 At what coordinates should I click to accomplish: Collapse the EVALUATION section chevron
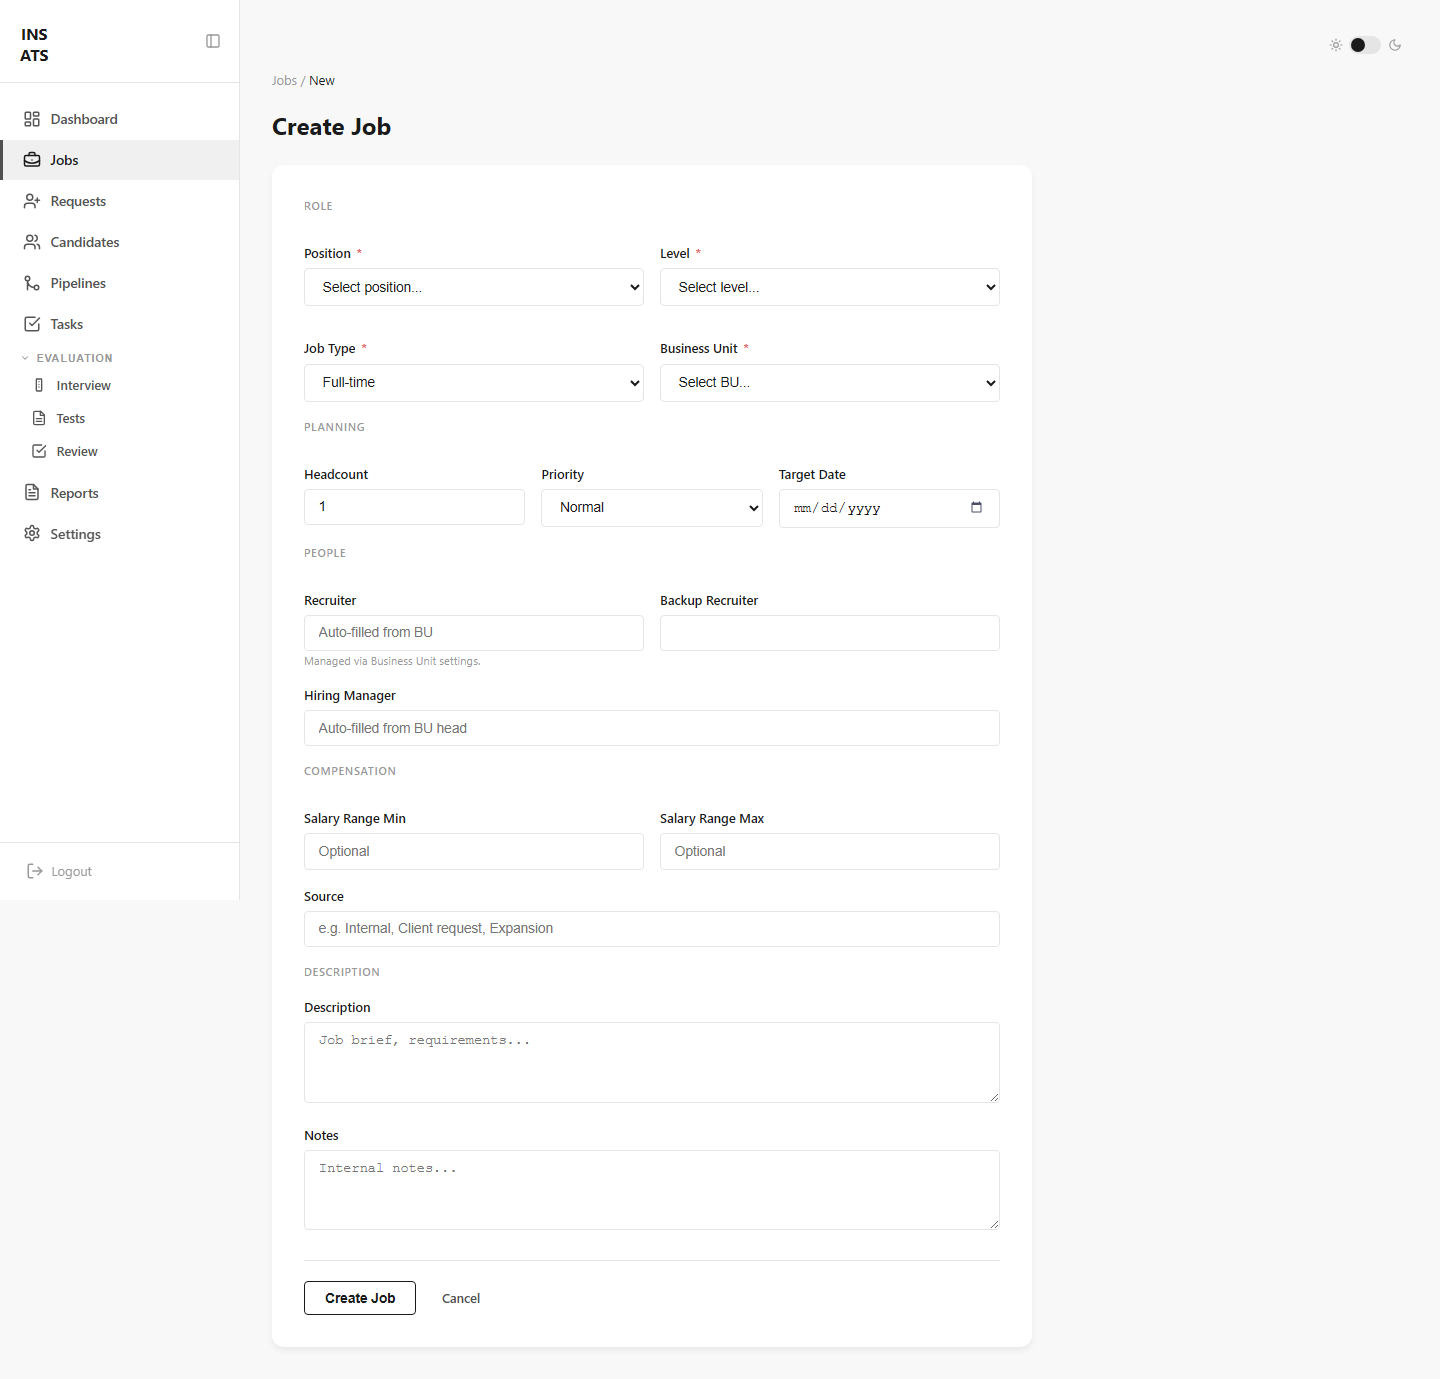tap(25, 358)
